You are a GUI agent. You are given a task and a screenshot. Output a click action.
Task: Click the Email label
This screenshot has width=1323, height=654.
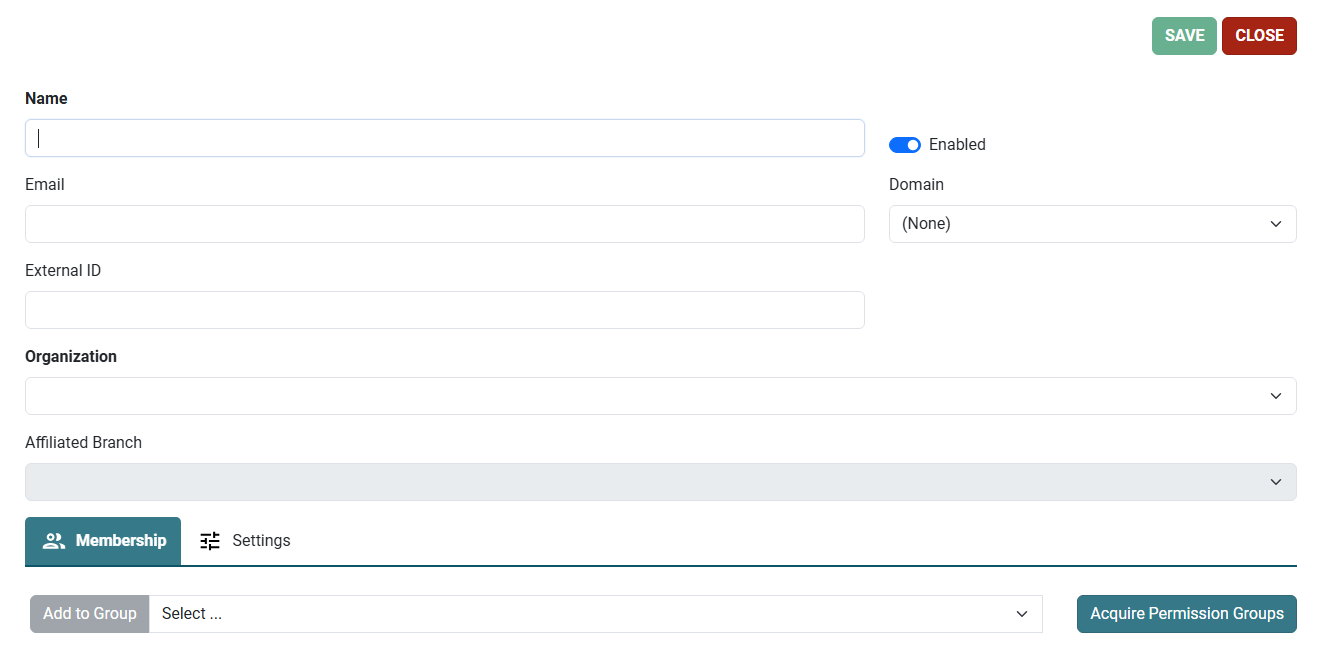(x=45, y=185)
